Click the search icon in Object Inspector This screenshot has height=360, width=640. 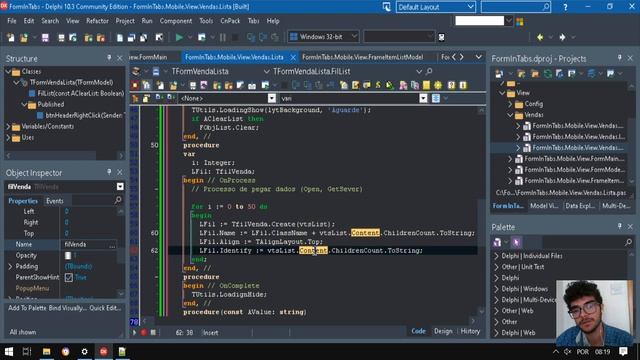[x=118, y=200]
